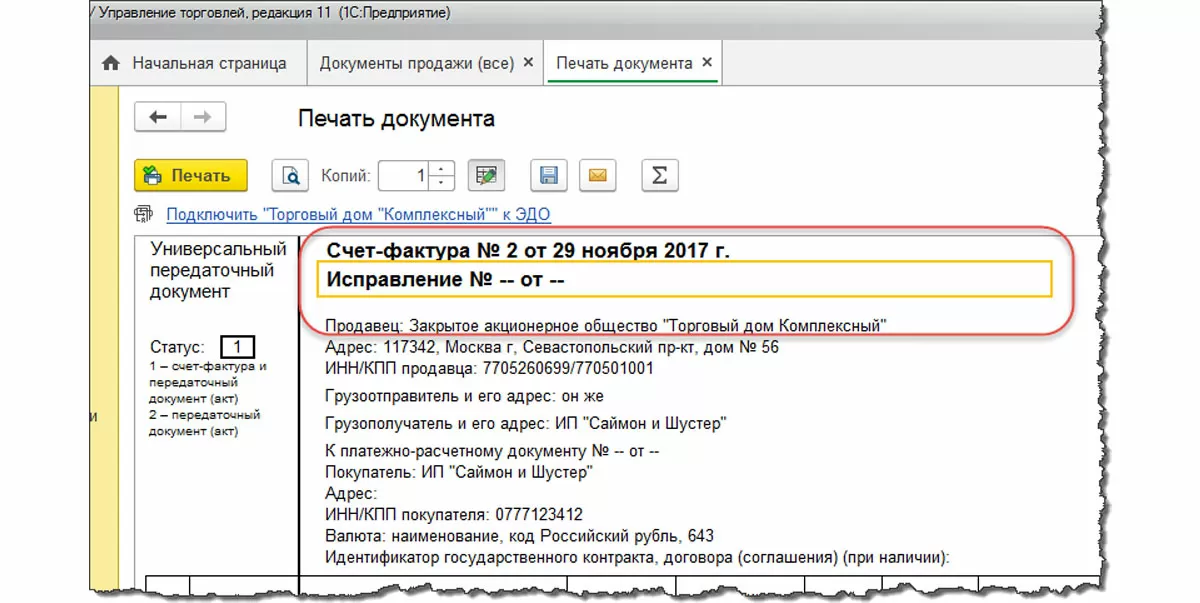1200x603 pixels.
Task: Select the Печать документа tab
Action: pos(624,63)
